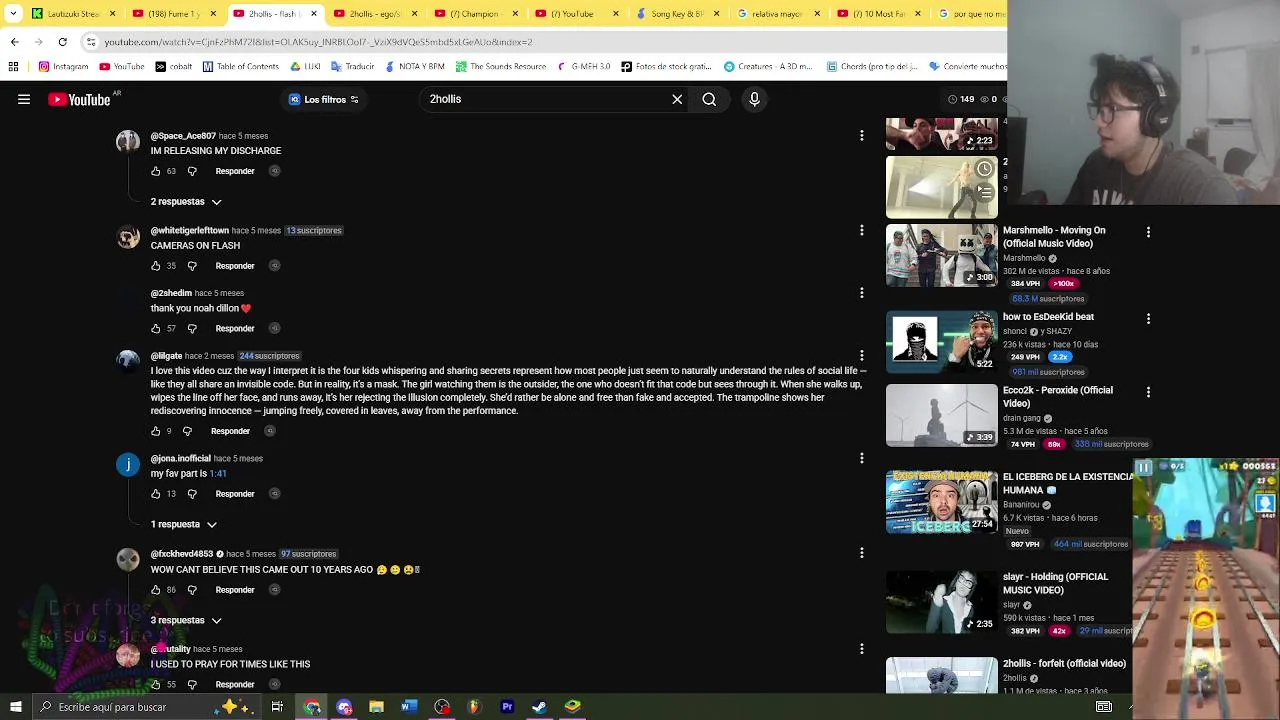Expand 2 respuestas under @Space_Ace807

[x=186, y=202]
